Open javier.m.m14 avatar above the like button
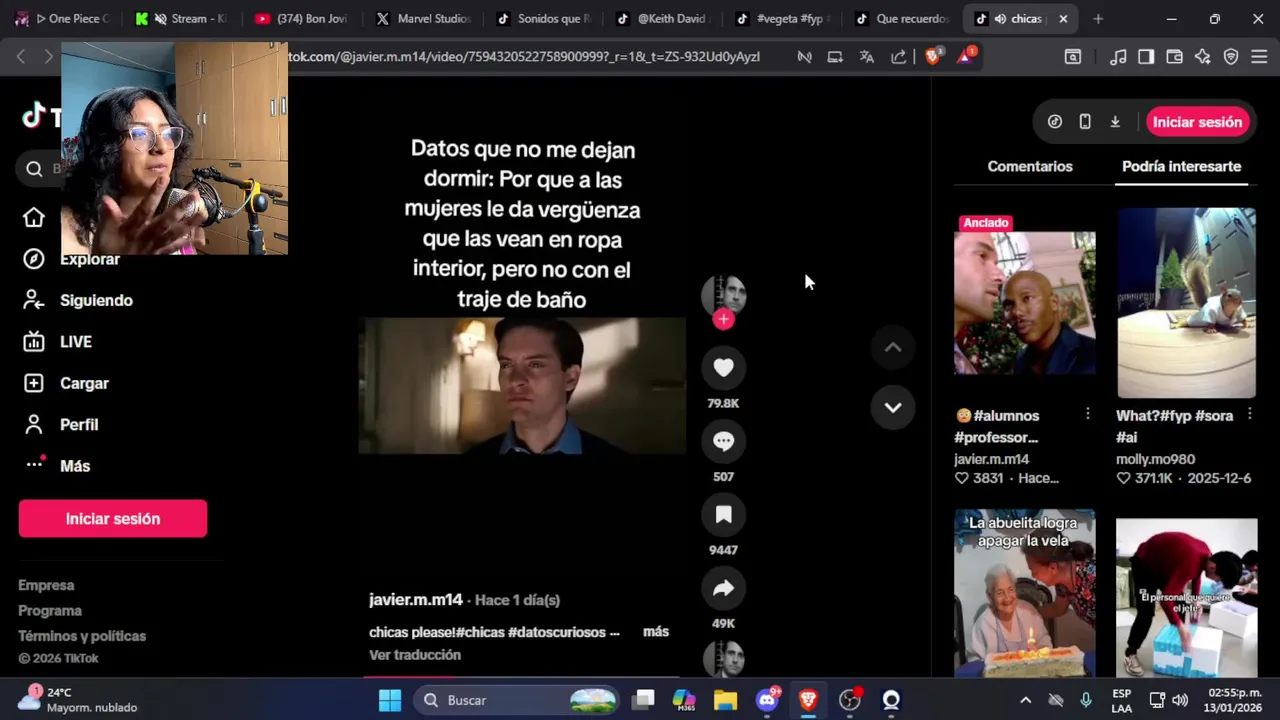1280x720 pixels. click(x=723, y=295)
